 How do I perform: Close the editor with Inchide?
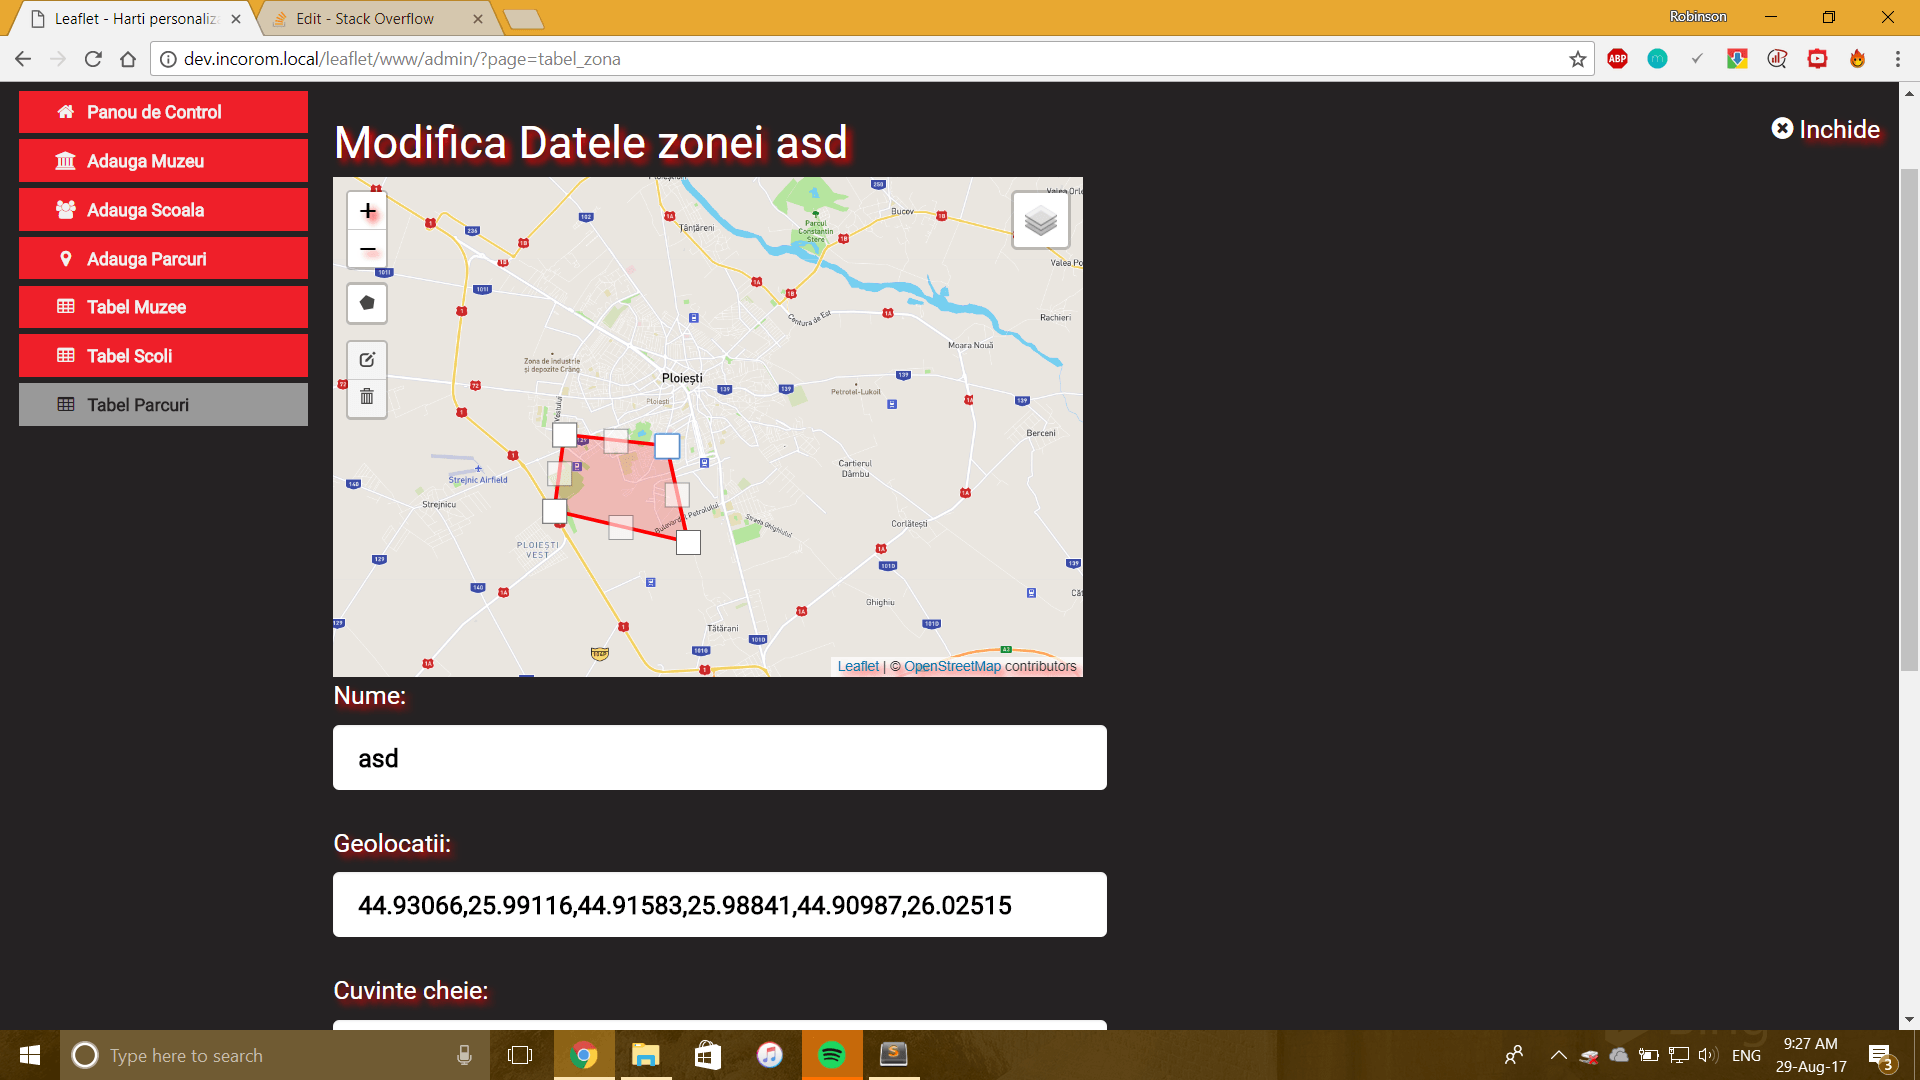click(x=1826, y=129)
